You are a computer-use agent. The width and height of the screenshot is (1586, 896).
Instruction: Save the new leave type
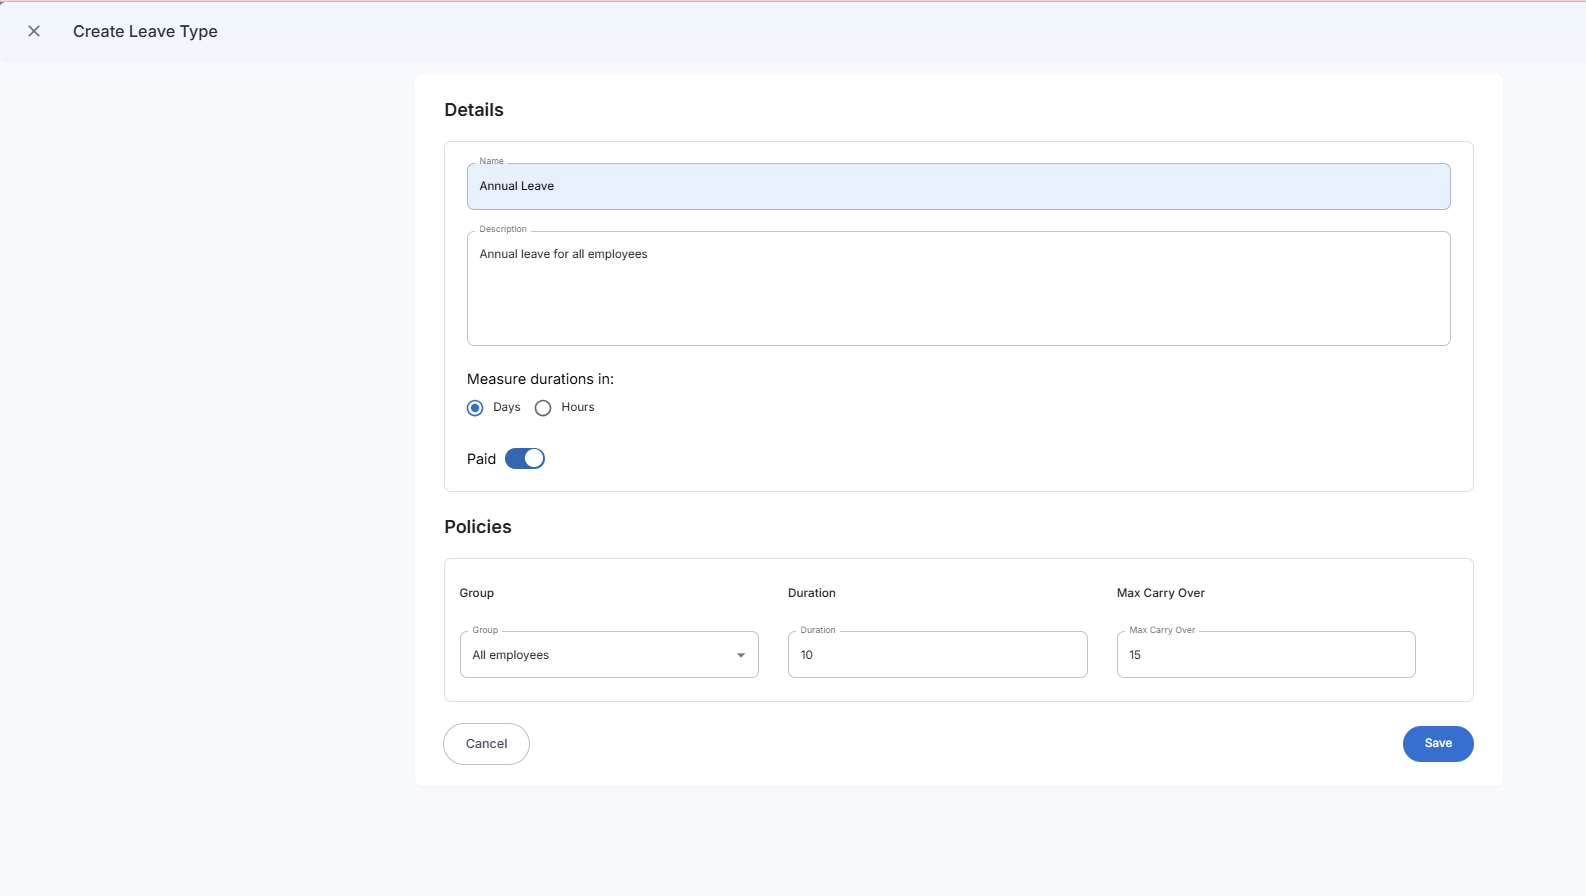click(x=1437, y=744)
